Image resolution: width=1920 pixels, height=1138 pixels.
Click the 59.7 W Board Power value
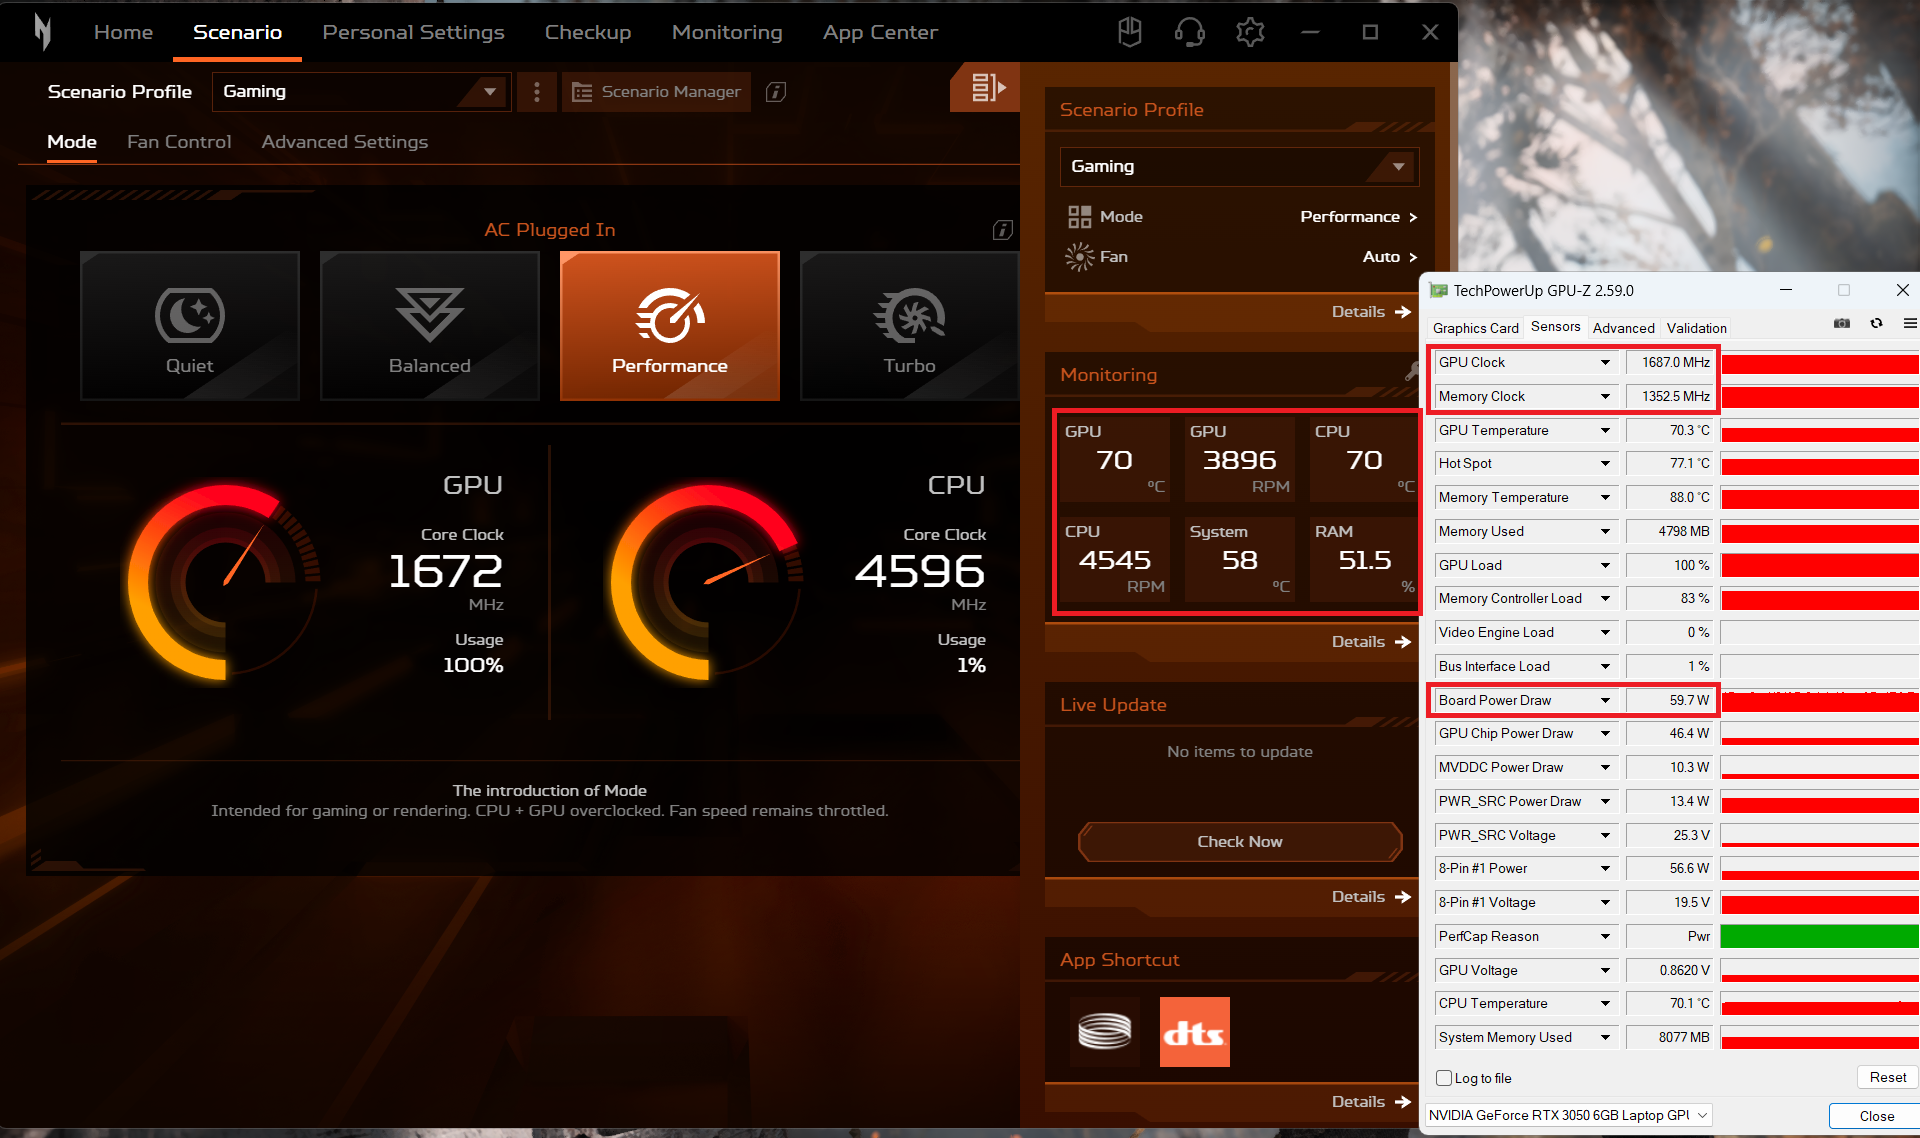point(1670,700)
